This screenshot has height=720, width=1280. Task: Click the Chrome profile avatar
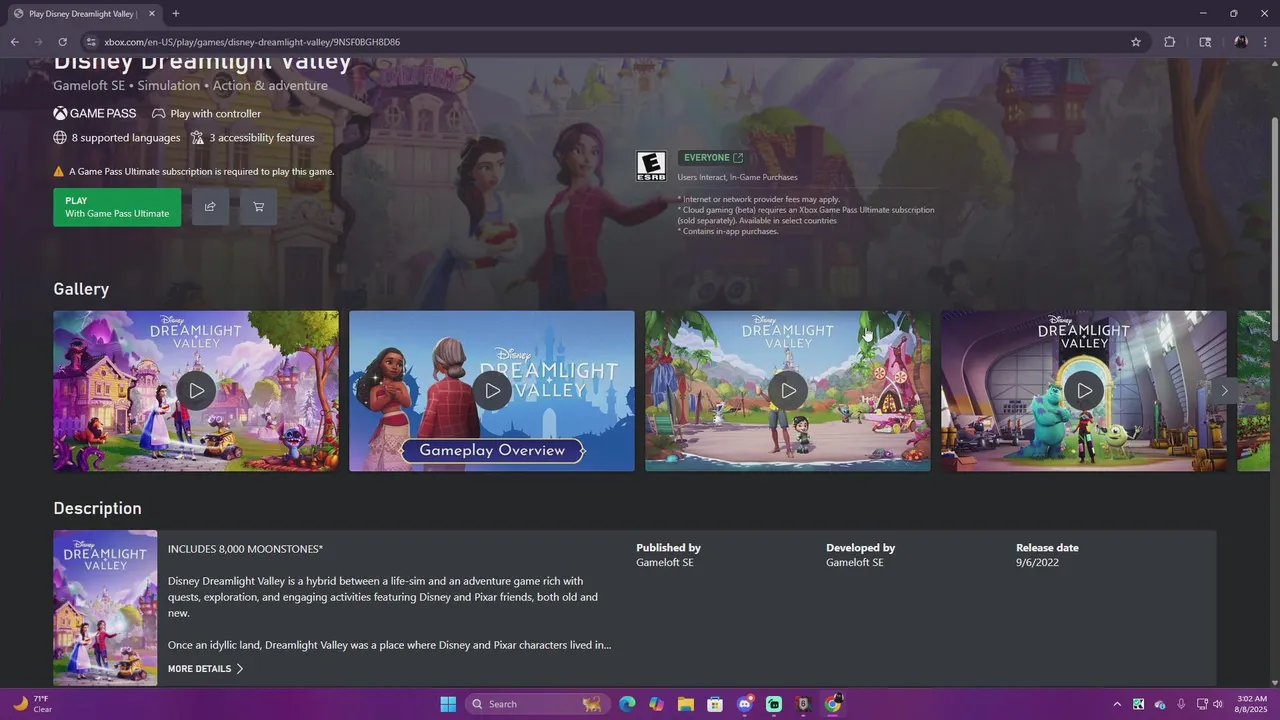point(1241,42)
